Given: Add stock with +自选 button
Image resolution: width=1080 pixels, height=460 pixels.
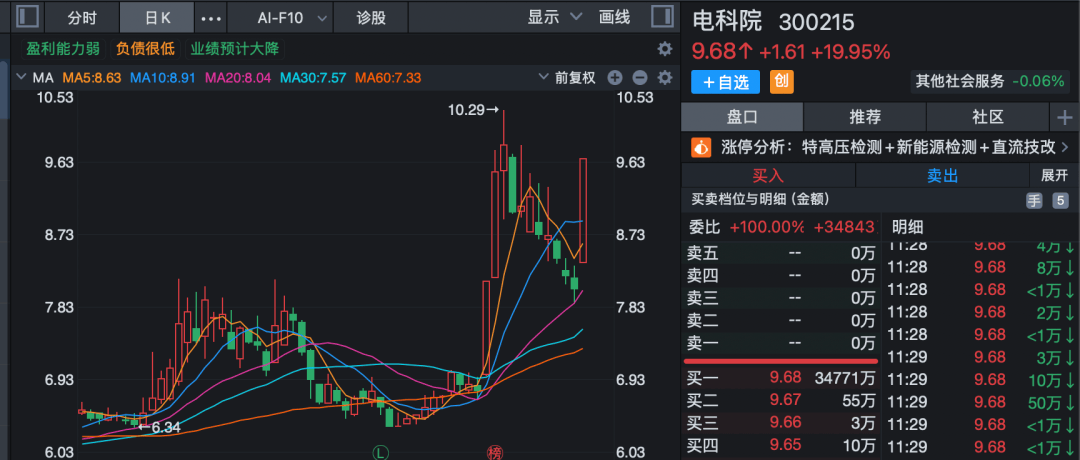Looking at the screenshot, I should (725, 82).
